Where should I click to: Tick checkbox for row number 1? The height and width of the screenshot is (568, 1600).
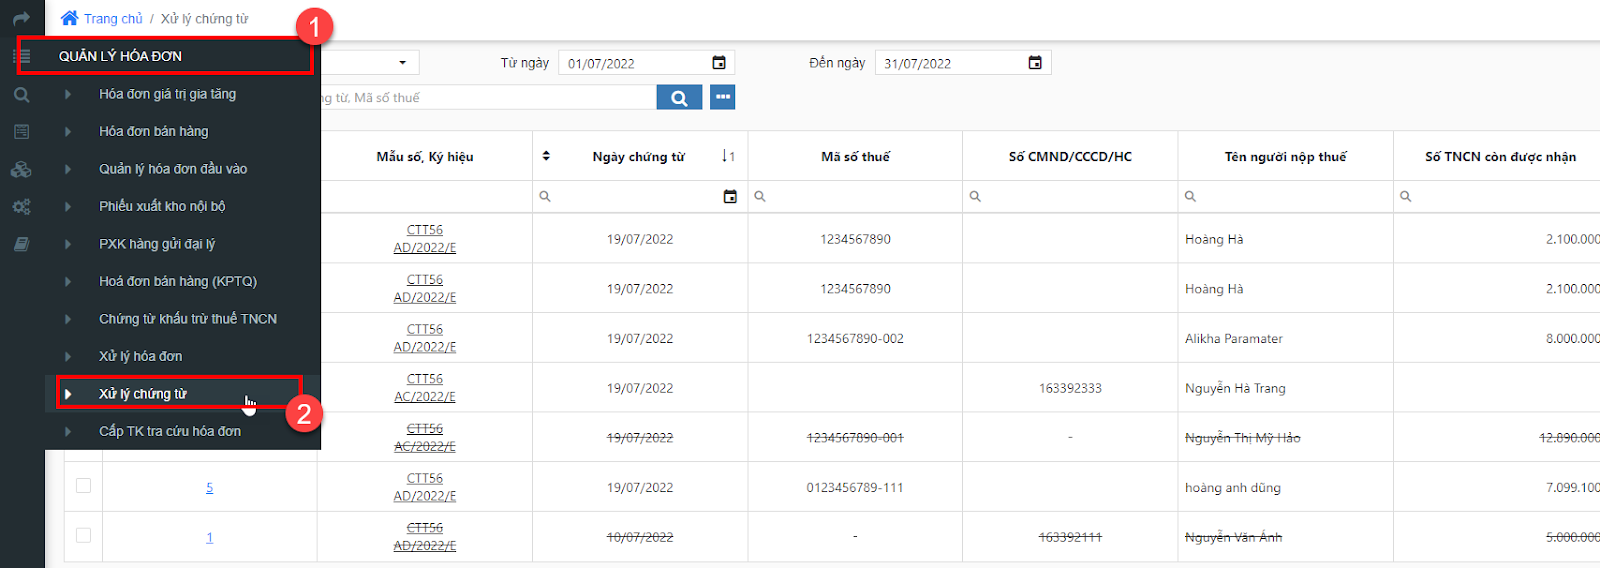point(83,535)
